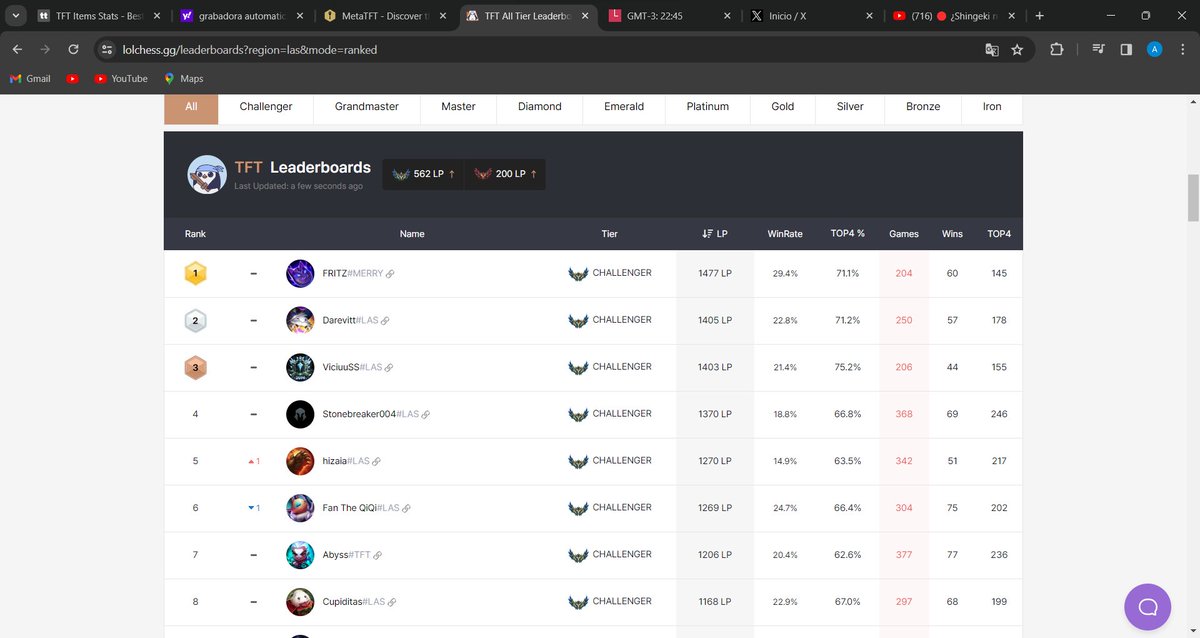This screenshot has height=638, width=1200.
Task: Open Fan The QiQi#LAS player profile
Action: pyautogui.click(x=360, y=508)
